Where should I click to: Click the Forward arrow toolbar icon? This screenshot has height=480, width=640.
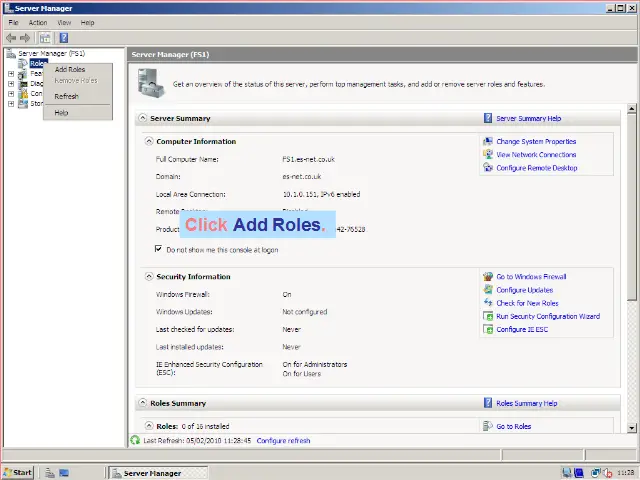(x=25, y=38)
